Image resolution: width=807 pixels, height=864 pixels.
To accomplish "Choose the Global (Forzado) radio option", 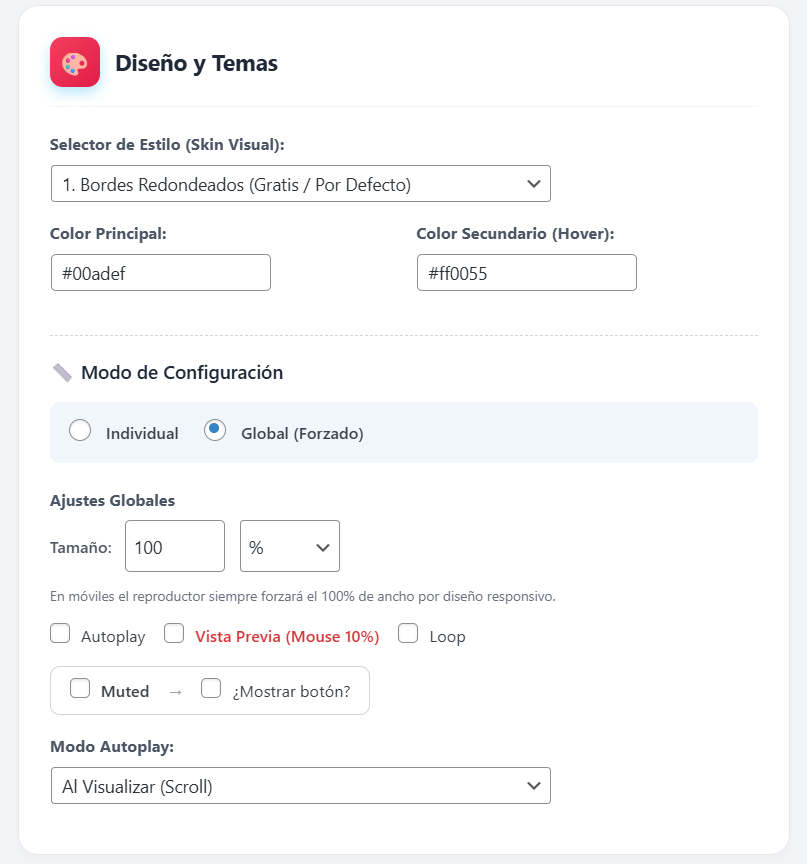I will pyautogui.click(x=215, y=431).
